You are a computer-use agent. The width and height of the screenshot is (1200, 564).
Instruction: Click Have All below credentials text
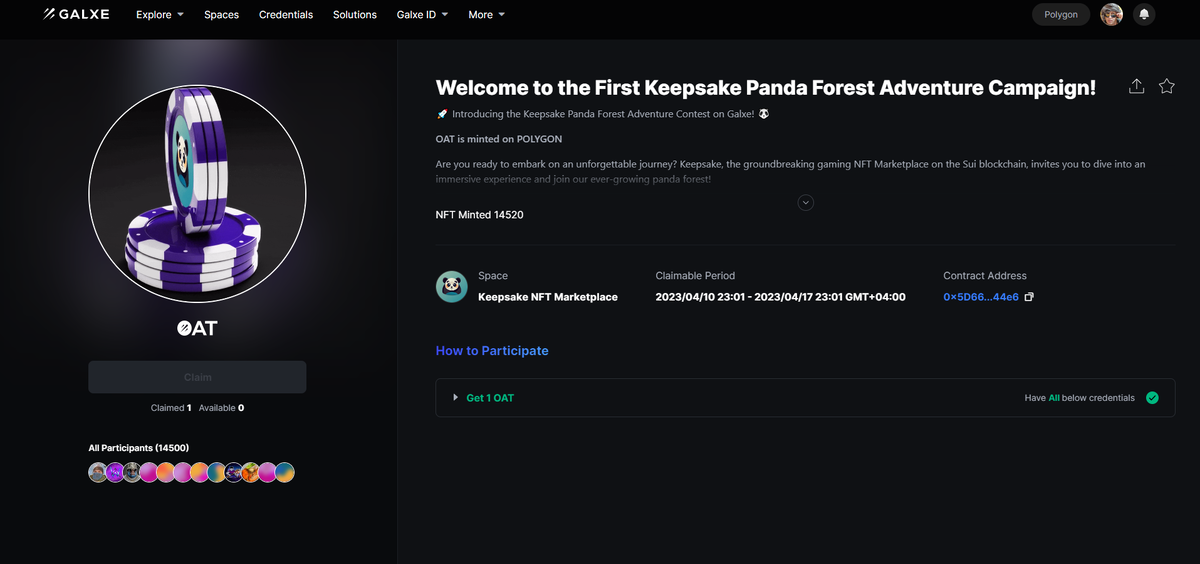click(x=1080, y=398)
